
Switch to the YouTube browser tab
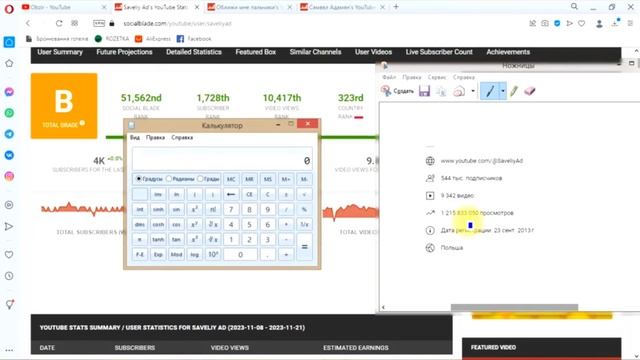point(63,7)
